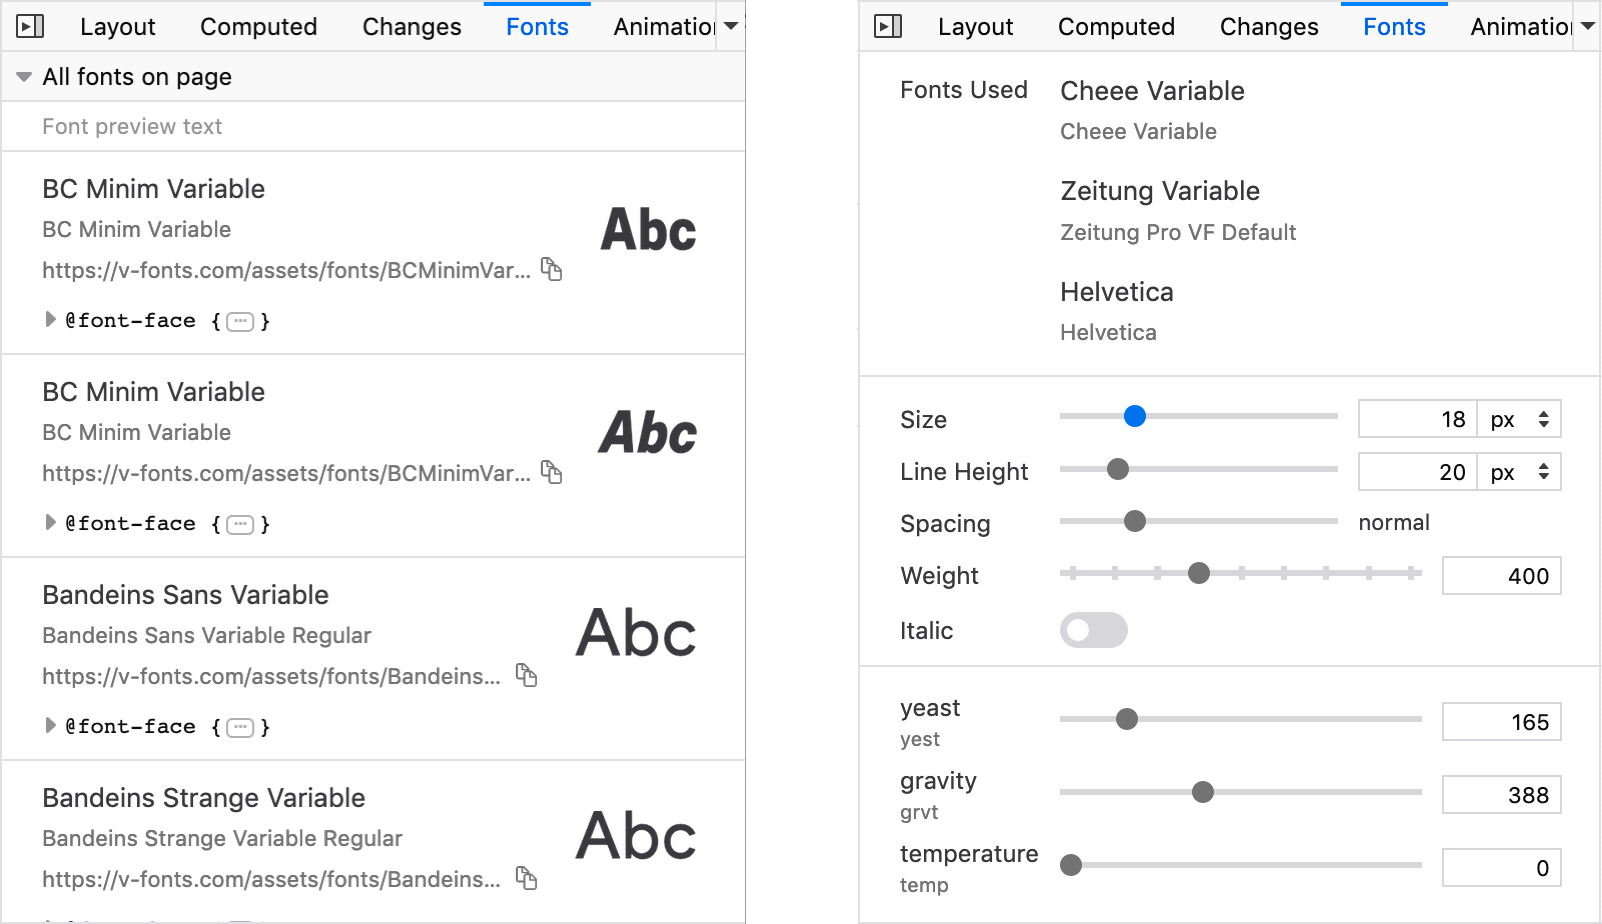This screenshot has height=924, width=1602.
Task: Copy the first BC Minim Variable font URL
Action: (553, 270)
